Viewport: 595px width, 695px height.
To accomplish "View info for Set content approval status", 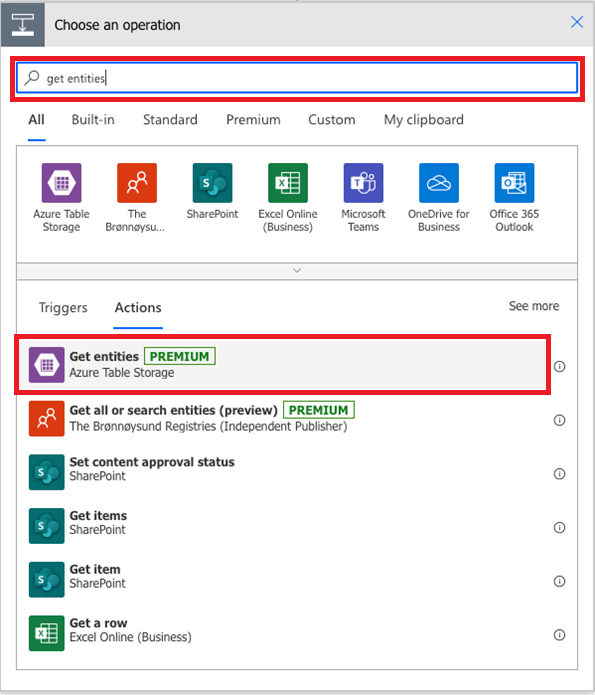I will tap(560, 474).
